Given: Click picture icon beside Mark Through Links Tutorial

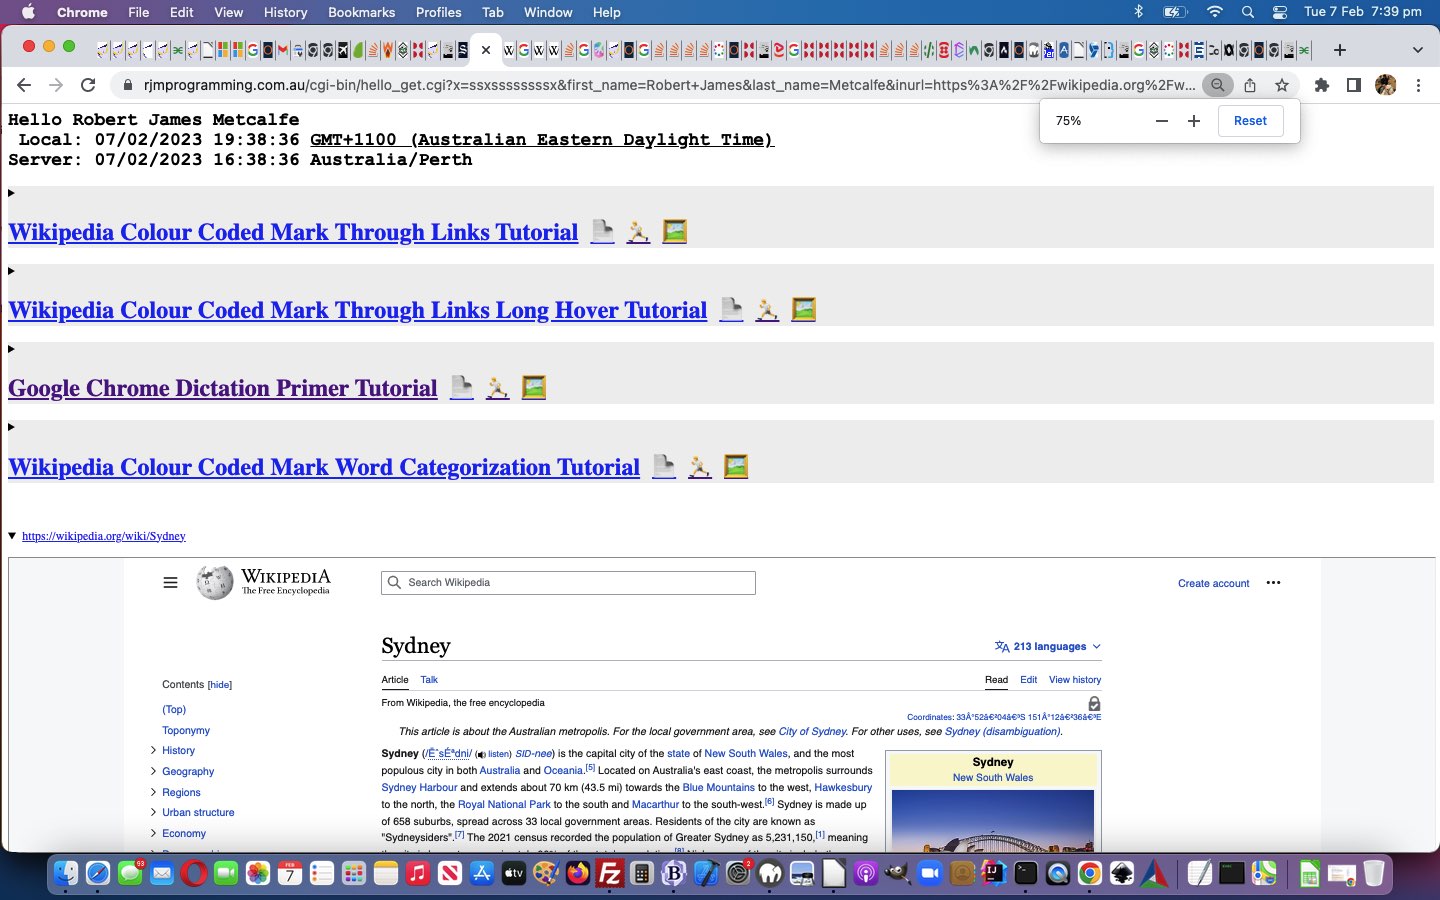Looking at the screenshot, I should (x=675, y=231).
